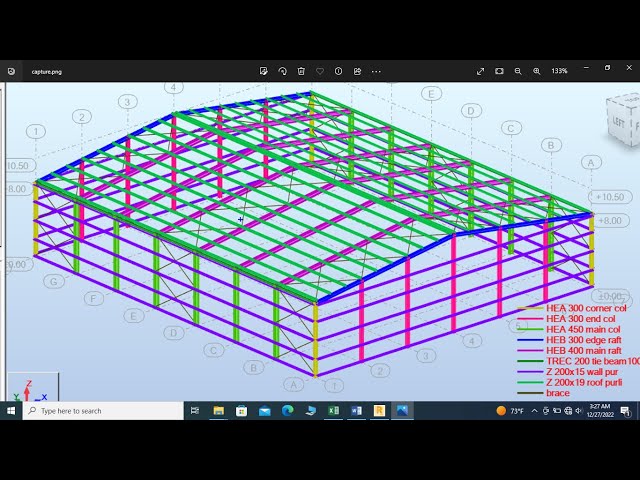Click the legend text brace
Viewport: 640px width, 480px height.
[558, 393]
